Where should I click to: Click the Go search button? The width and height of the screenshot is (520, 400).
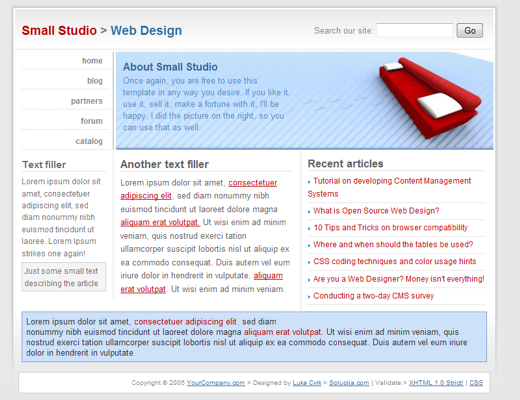pos(470,30)
